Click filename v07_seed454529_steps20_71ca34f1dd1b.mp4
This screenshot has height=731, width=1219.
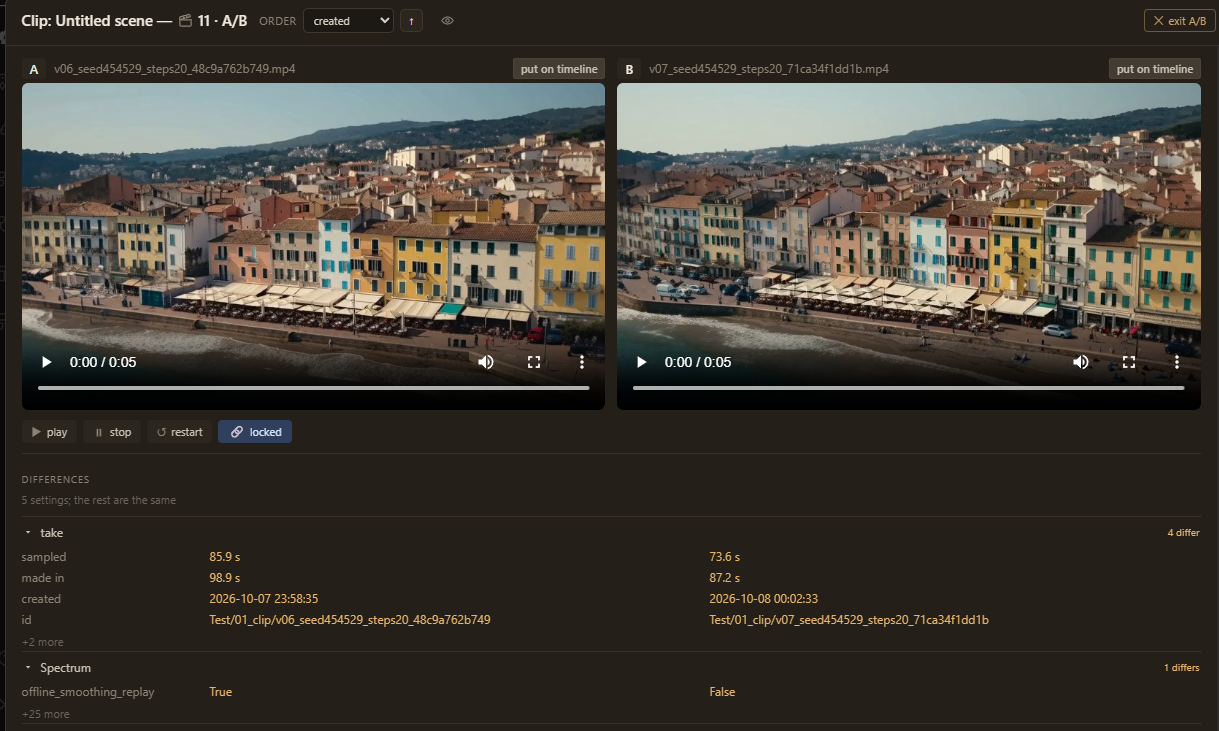(769, 69)
